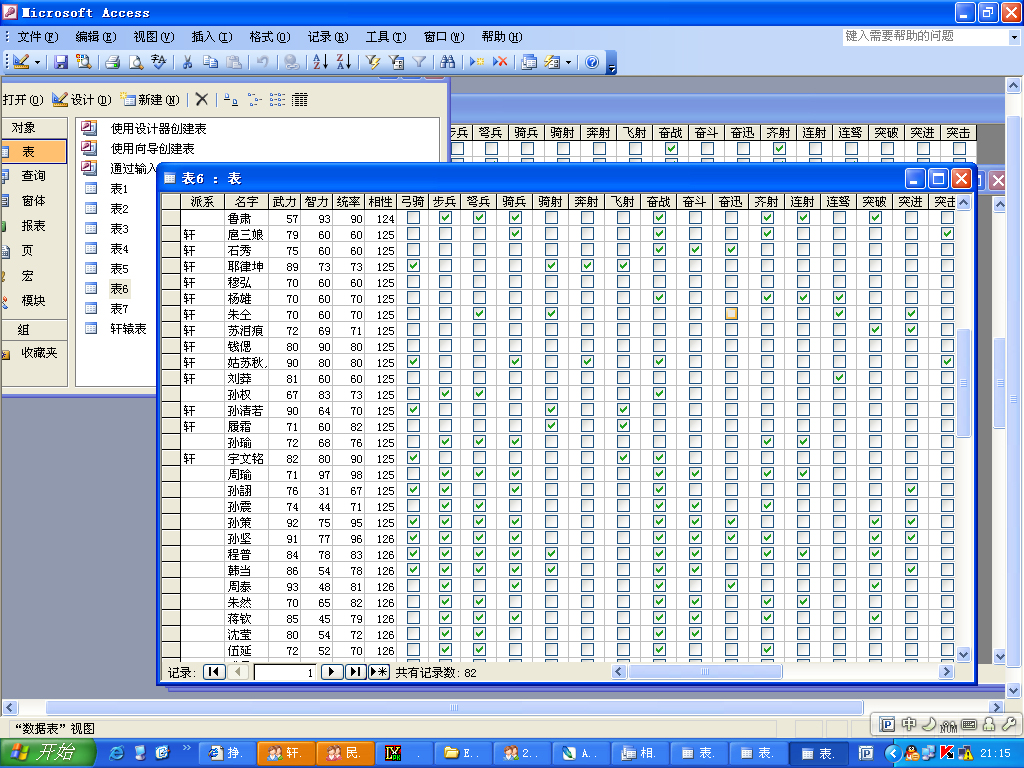Click the Windows 开始 Start button
This screenshot has height=768, width=1024.
point(48,753)
